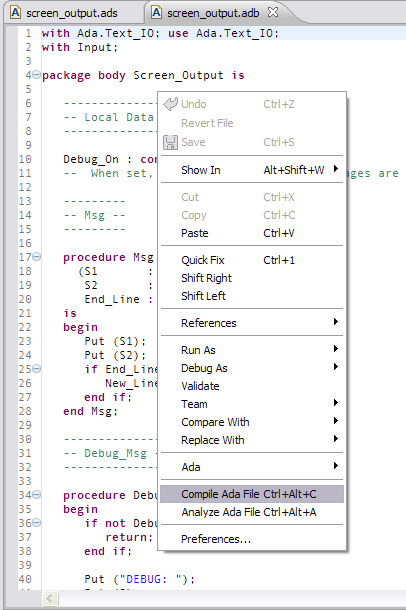Image resolution: width=406 pixels, height=610 pixels.
Task: Open the Compare With submenu
Action: pyautogui.click(x=252, y=422)
